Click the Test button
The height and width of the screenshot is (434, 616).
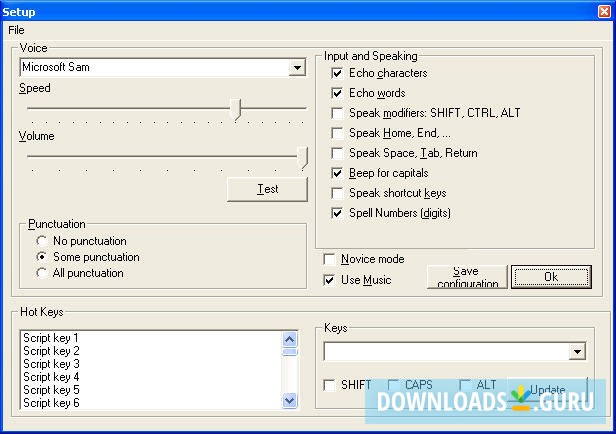[267, 189]
